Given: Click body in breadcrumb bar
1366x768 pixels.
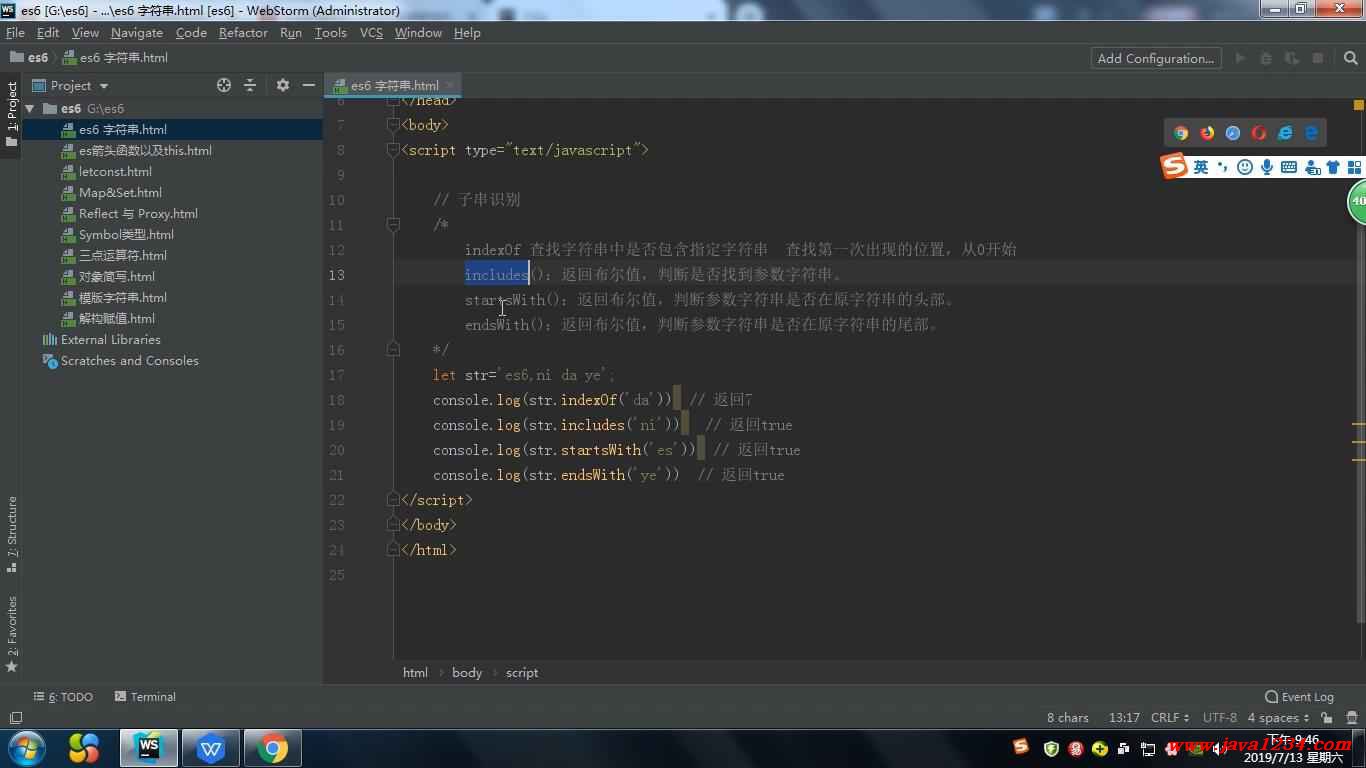Looking at the screenshot, I should point(467,673).
